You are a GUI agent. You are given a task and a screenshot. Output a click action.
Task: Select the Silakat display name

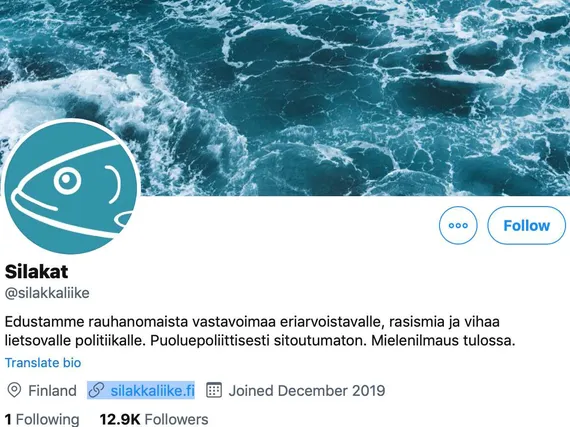click(x=36, y=271)
